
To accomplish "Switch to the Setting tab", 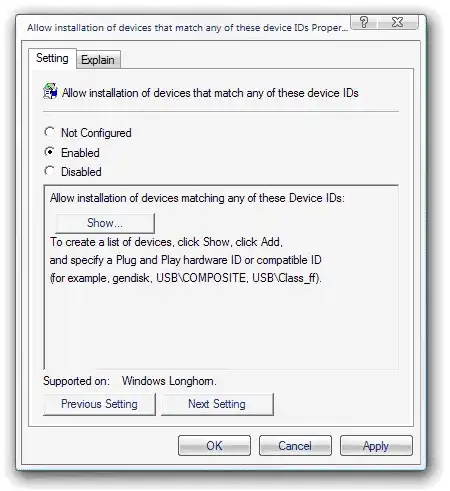I will [52, 58].
